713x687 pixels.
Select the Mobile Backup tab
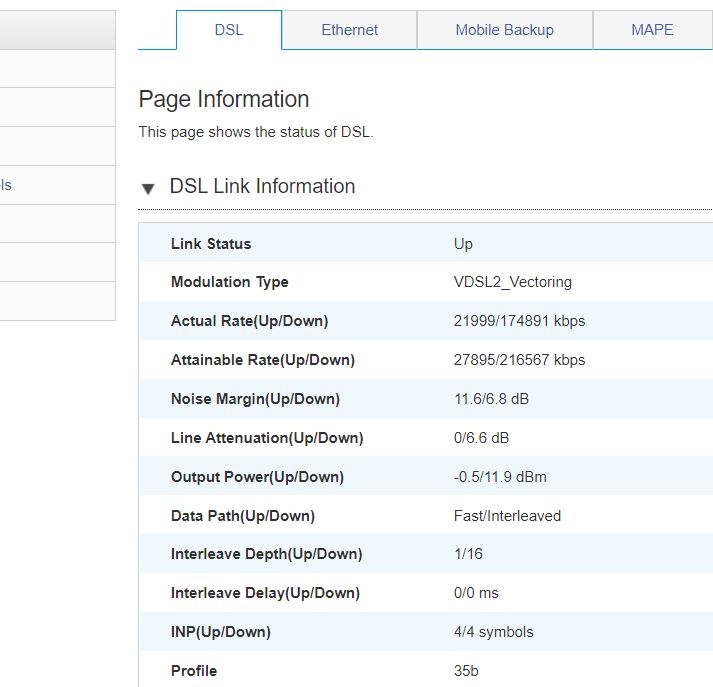pos(504,30)
